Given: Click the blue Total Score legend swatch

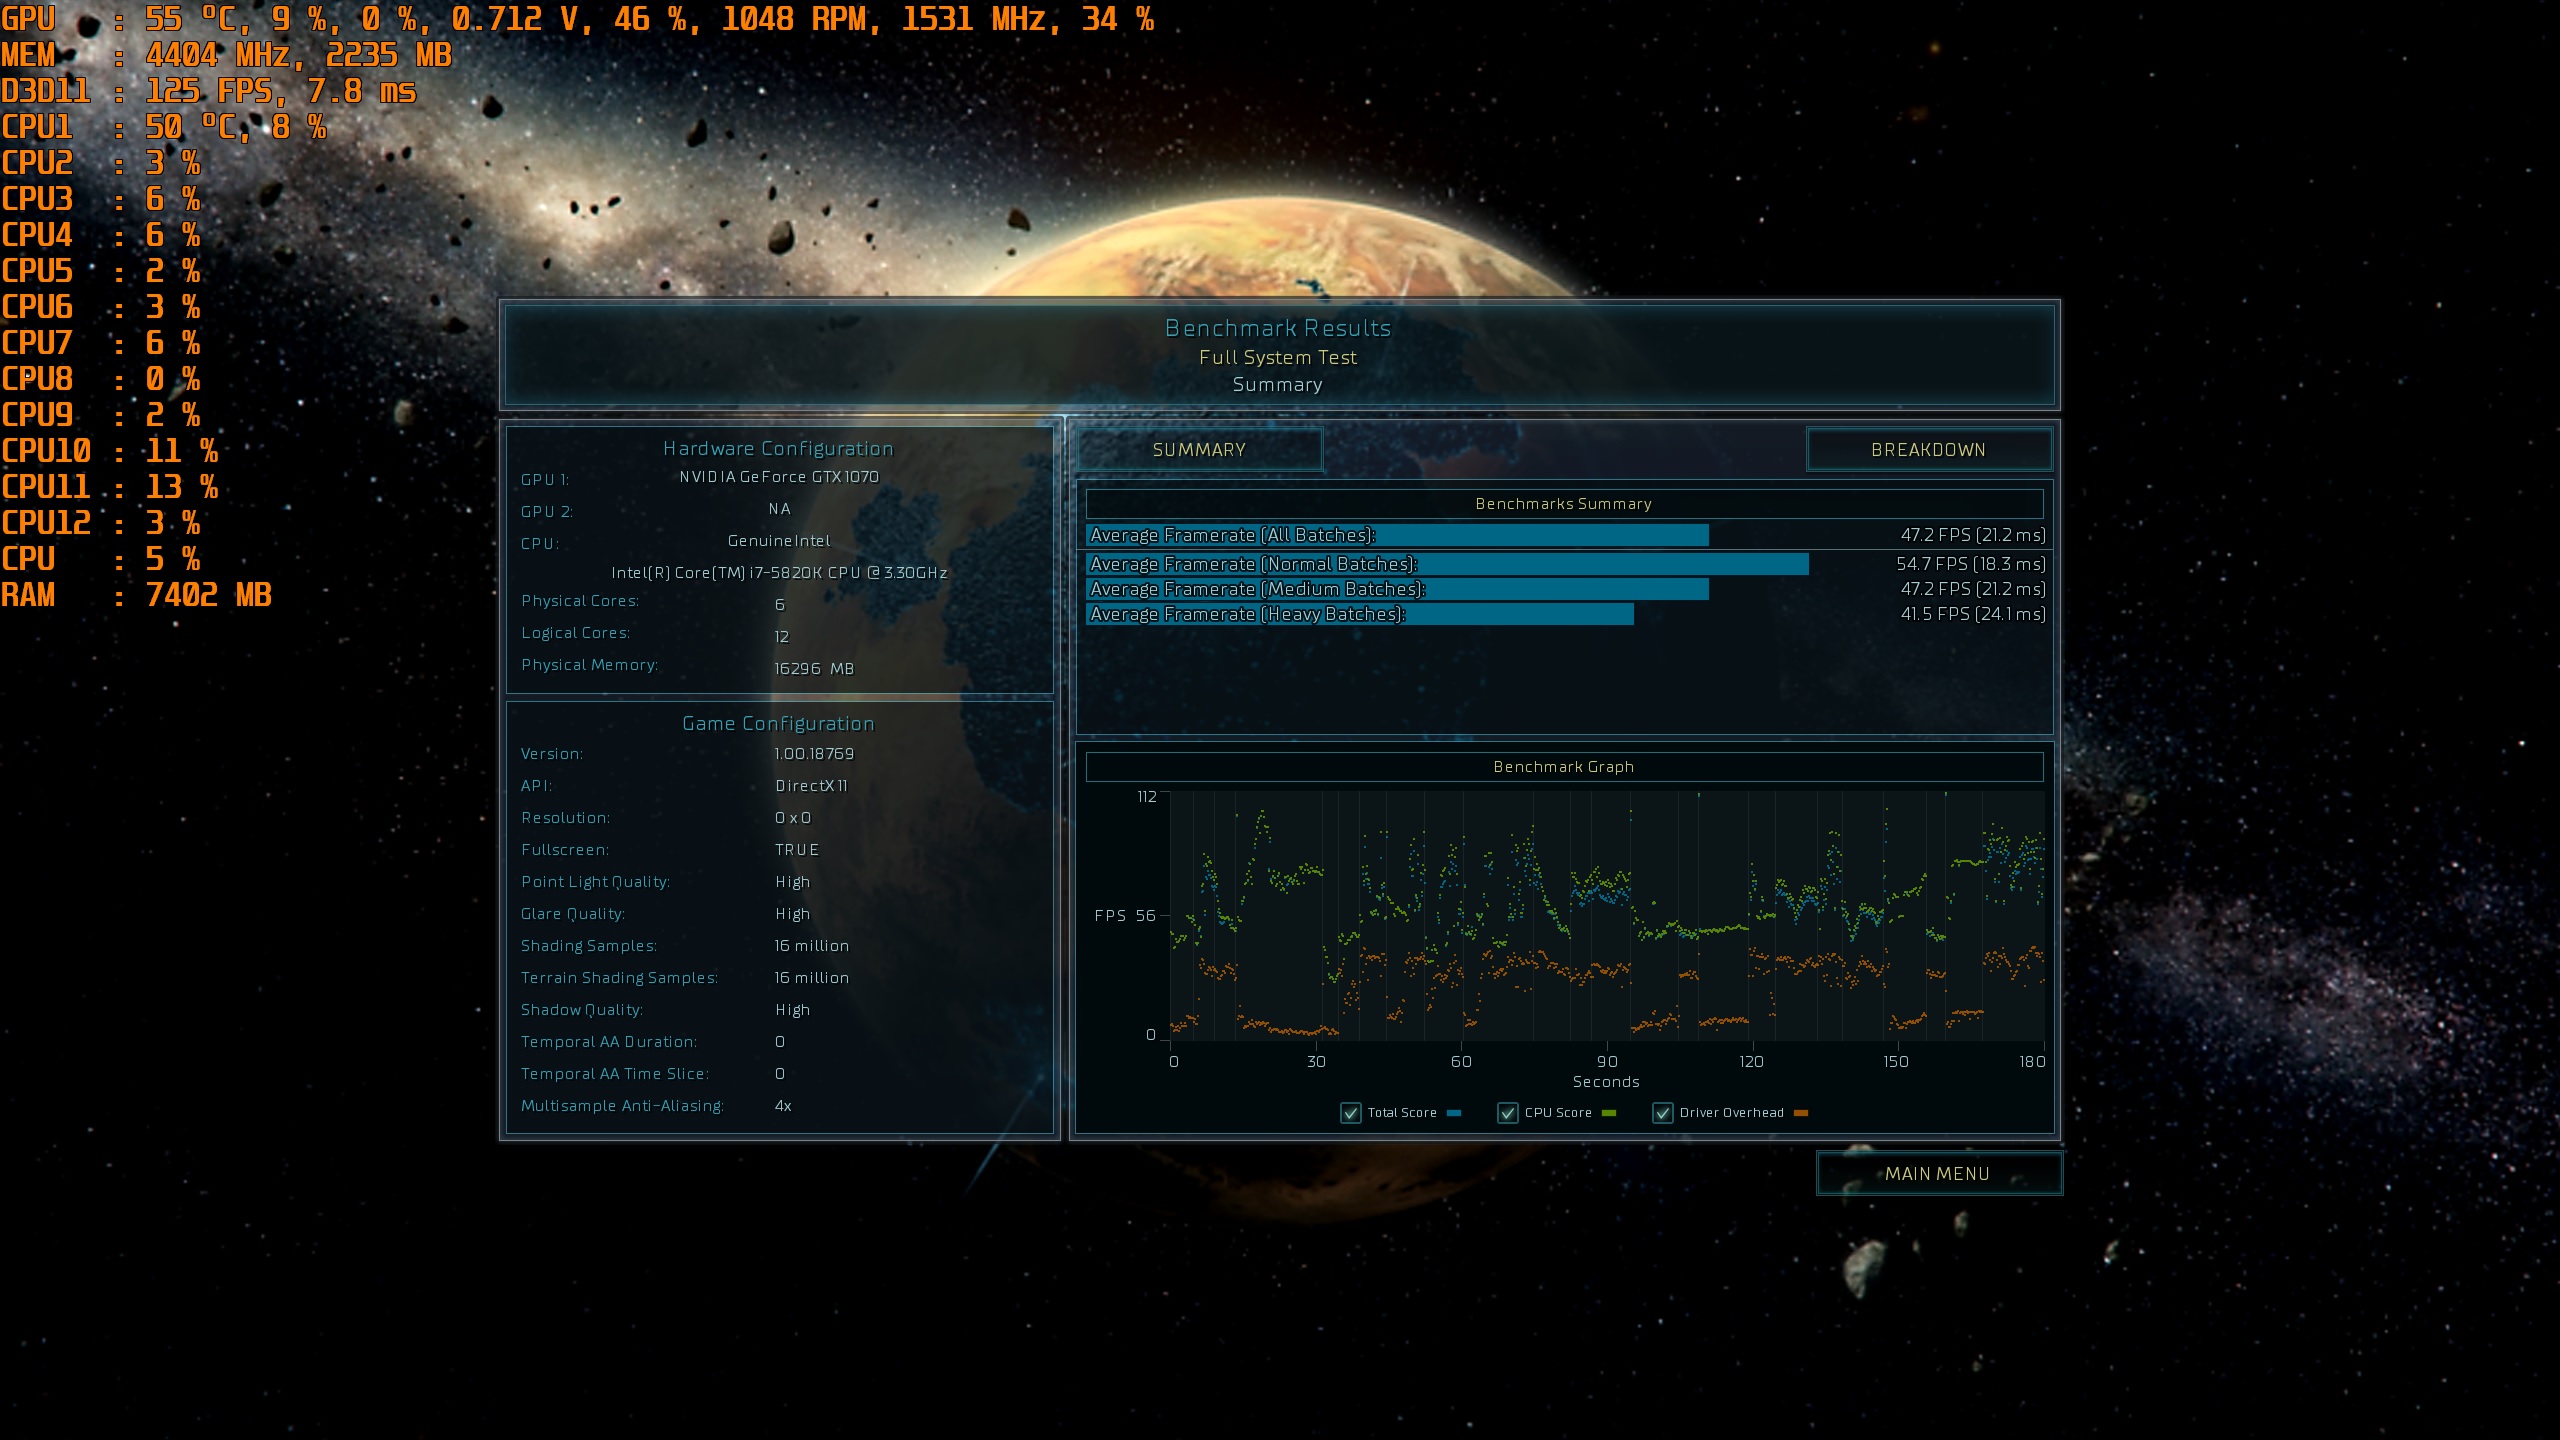Looking at the screenshot, I should tap(1454, 1113).
